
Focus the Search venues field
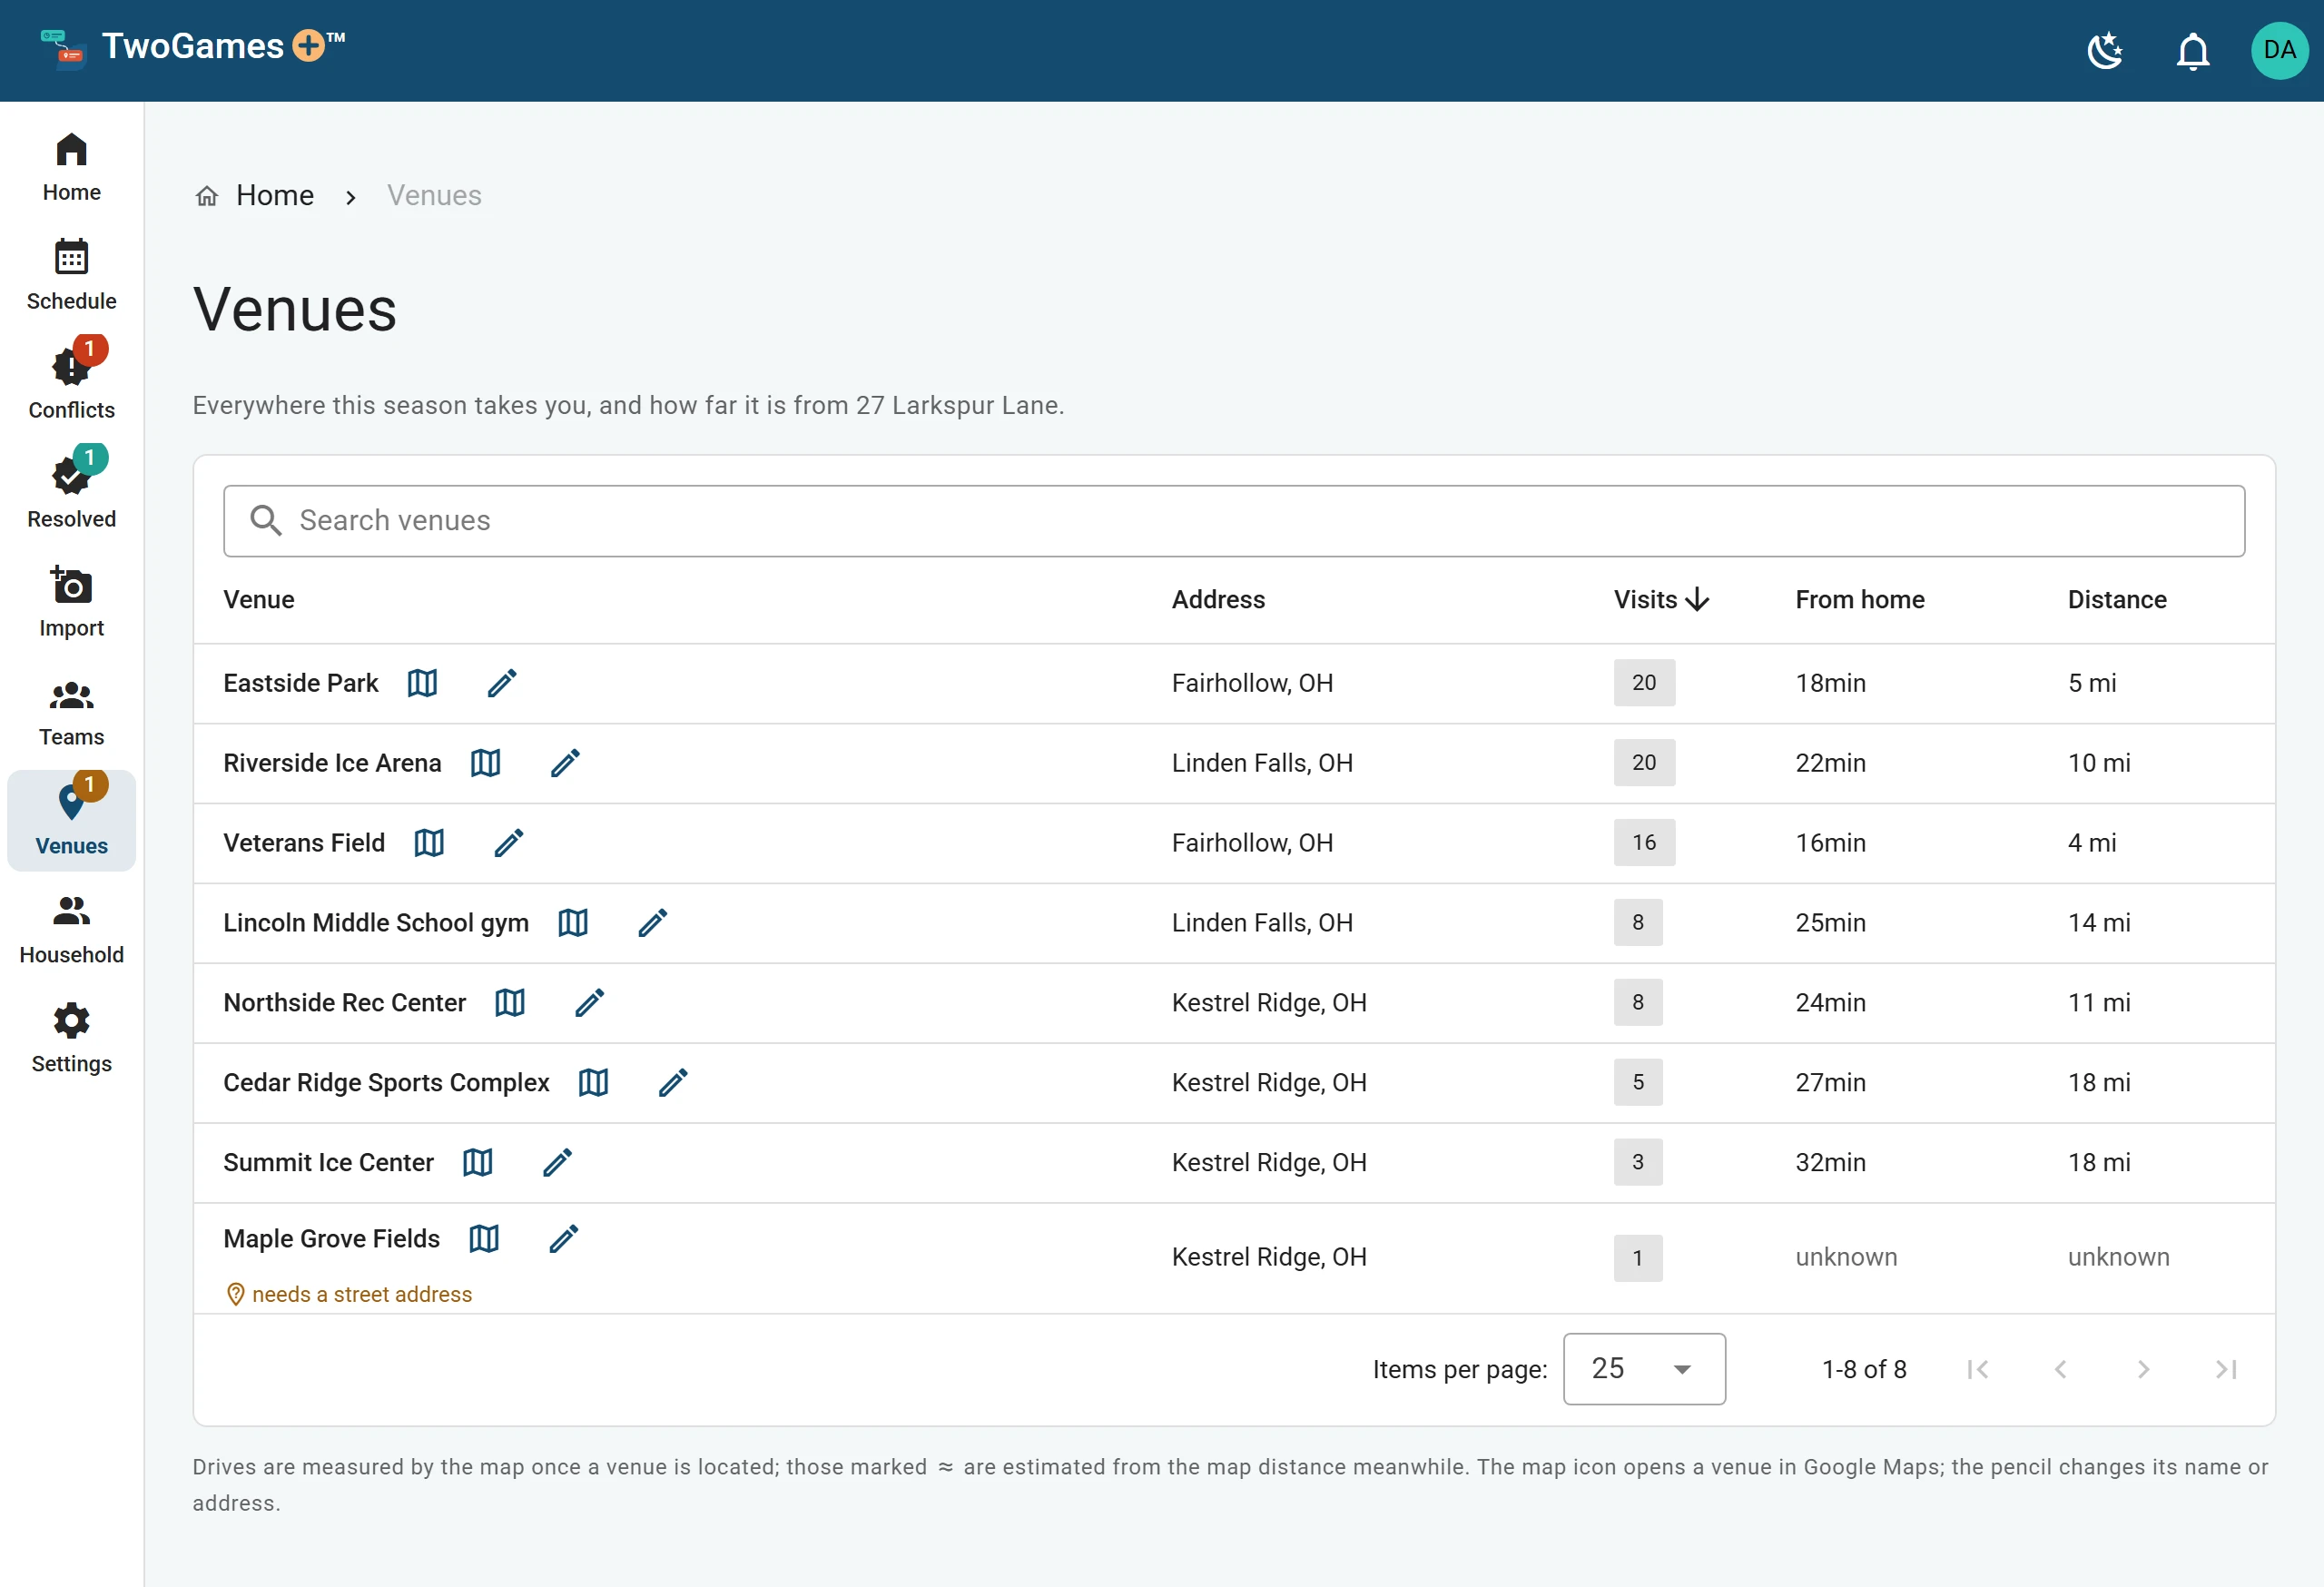coord(1234,521)
